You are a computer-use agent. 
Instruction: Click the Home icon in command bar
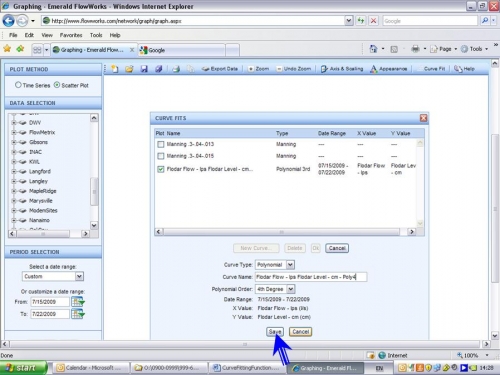[373, 49]
